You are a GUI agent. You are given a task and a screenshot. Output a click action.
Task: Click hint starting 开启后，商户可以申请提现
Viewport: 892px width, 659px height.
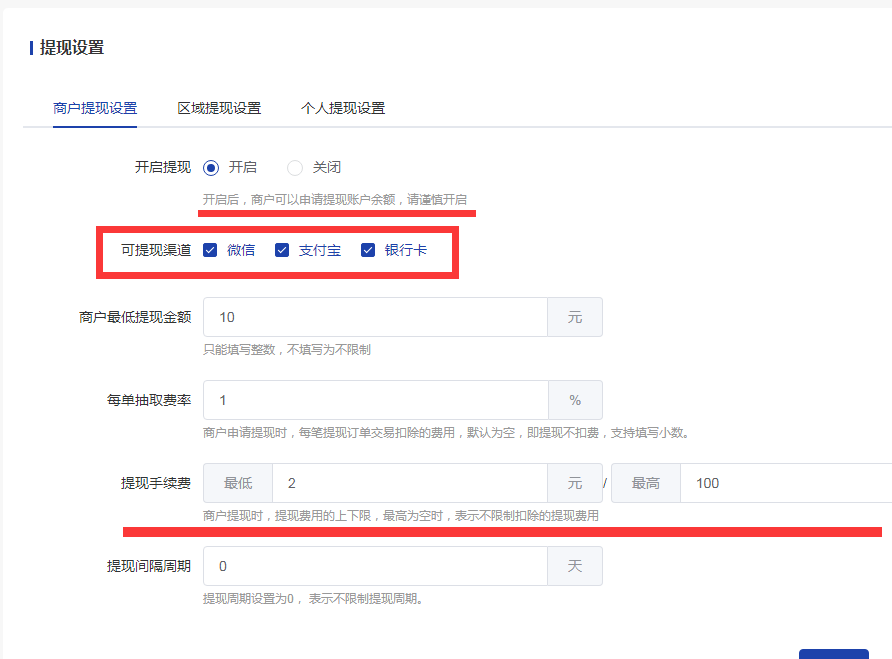pos(334,200)
